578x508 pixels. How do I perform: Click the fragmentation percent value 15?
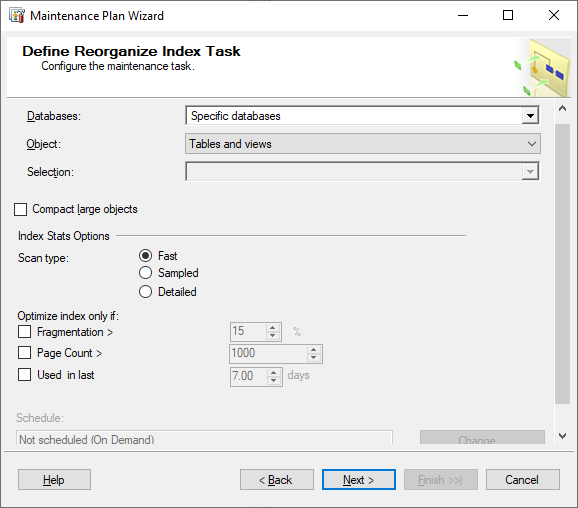pyautogui.click(x=248, y=331)
